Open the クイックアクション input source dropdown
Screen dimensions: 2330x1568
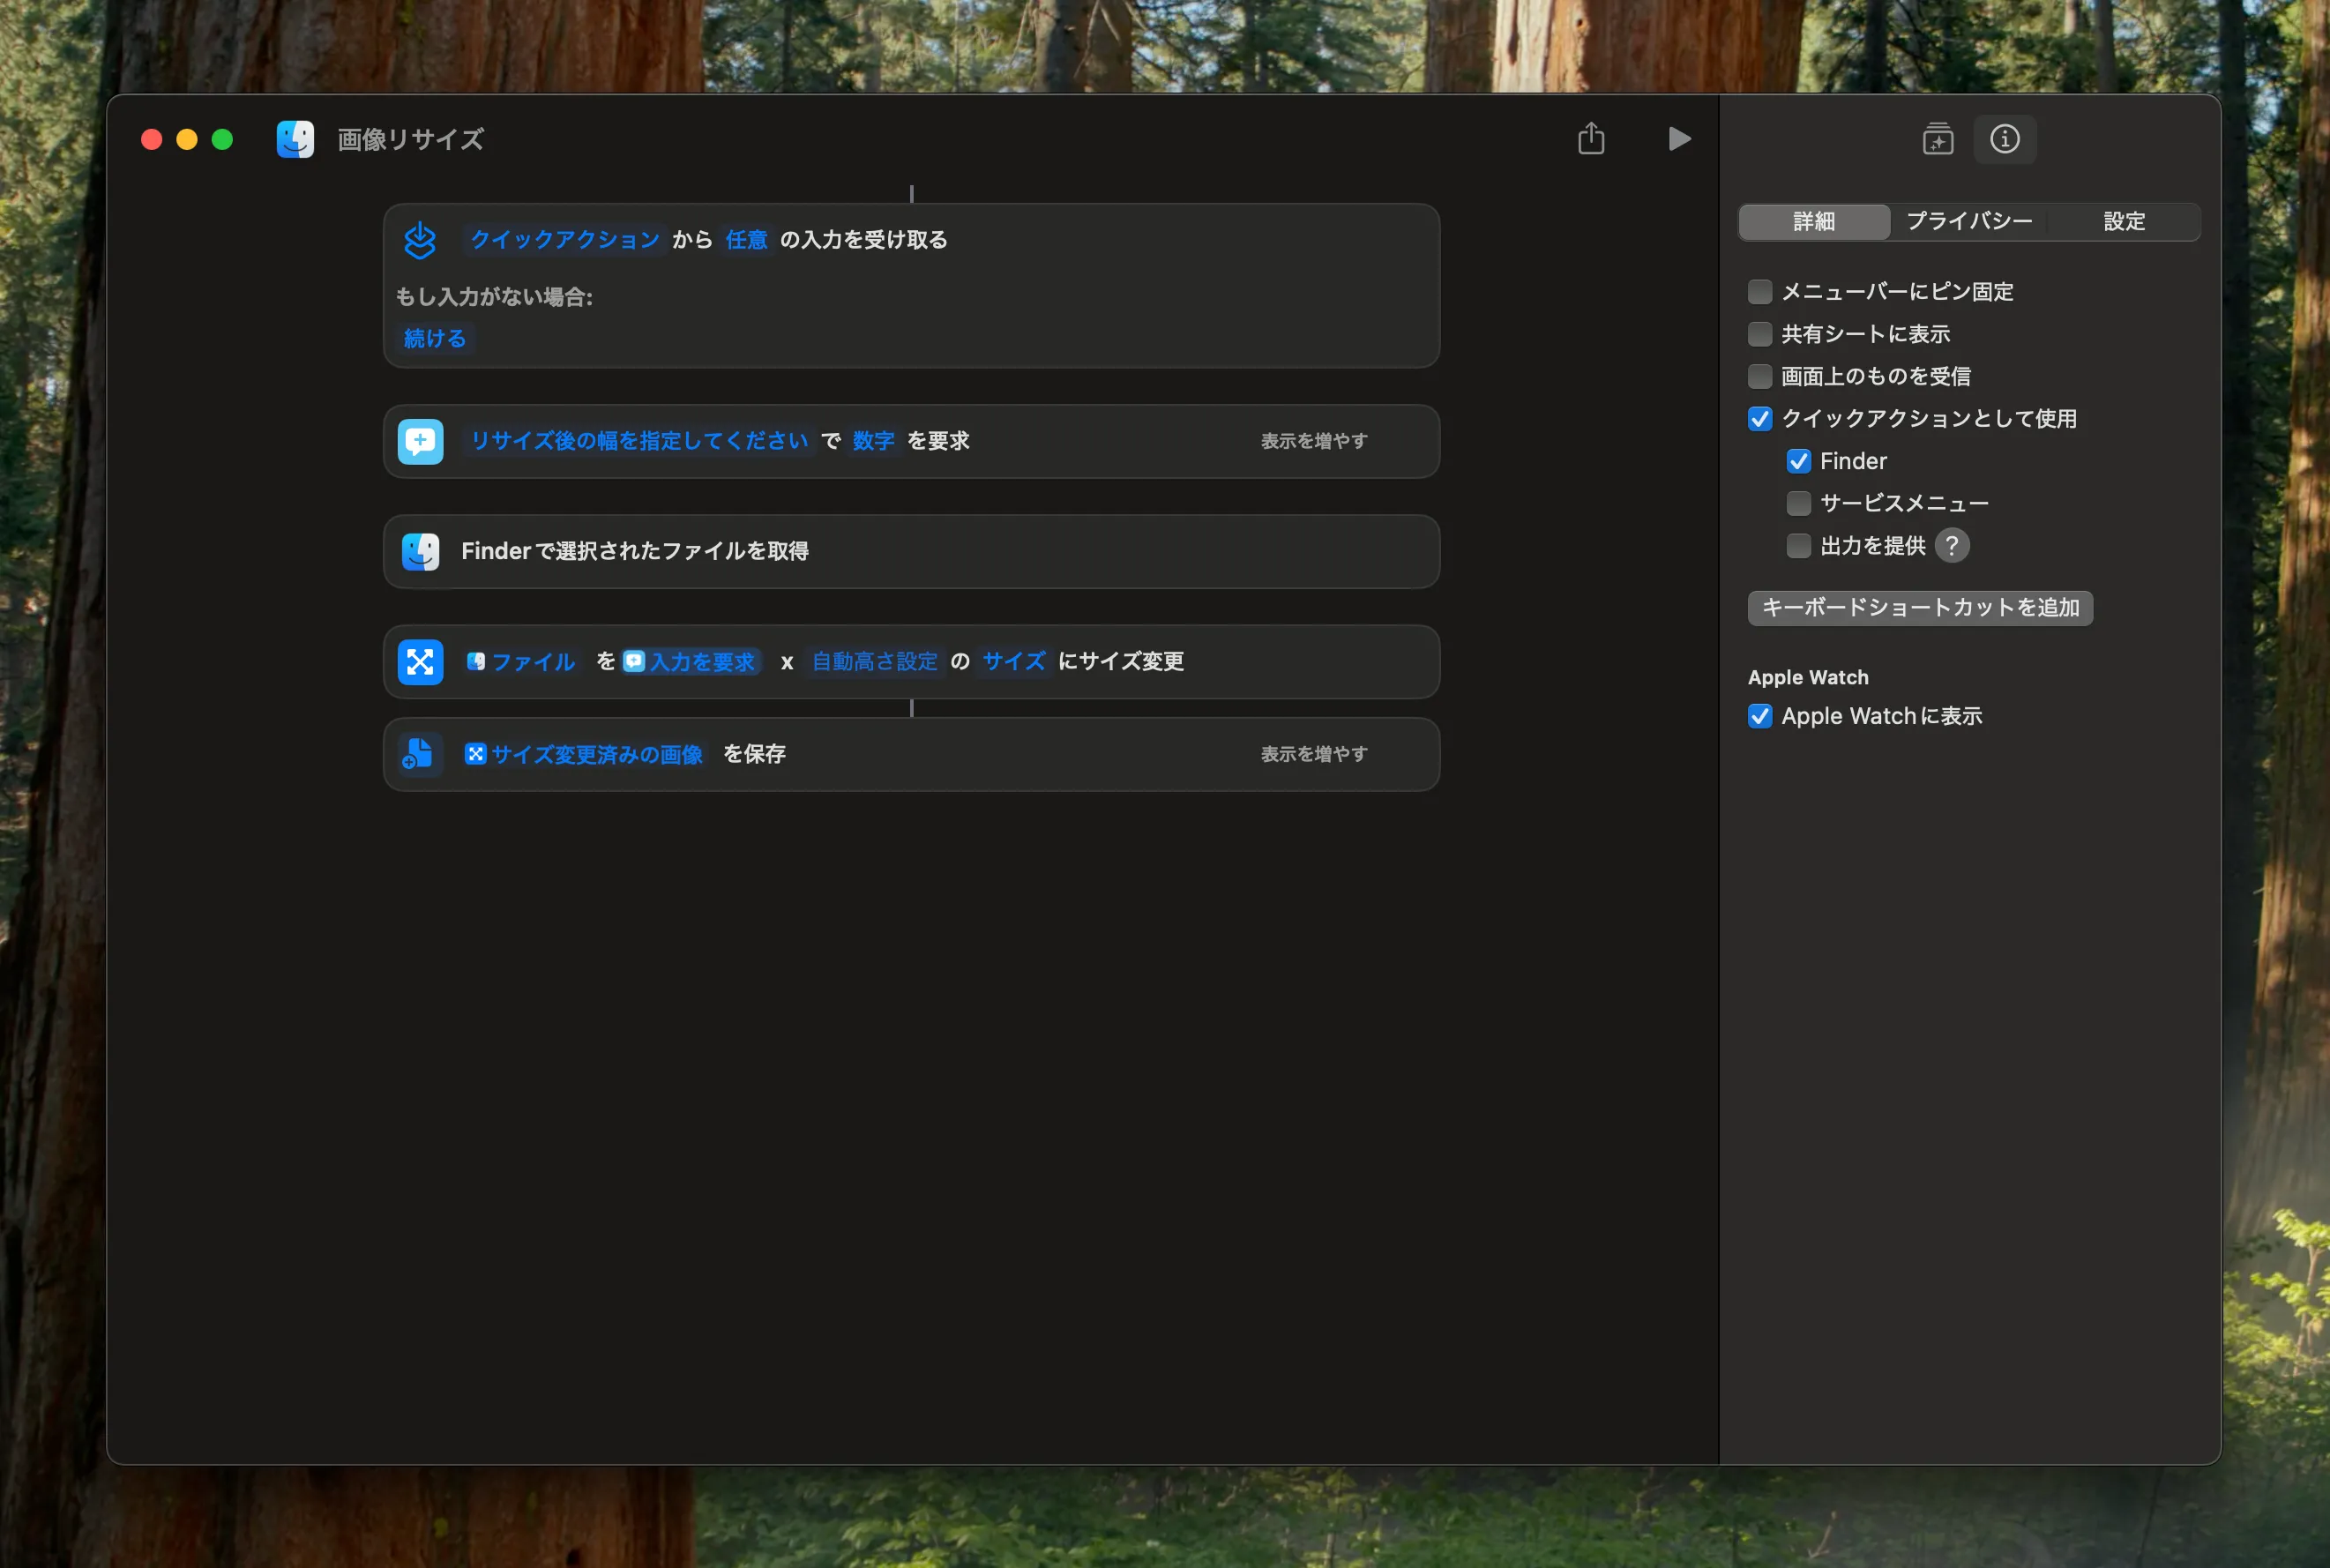(x=565, y=240)
